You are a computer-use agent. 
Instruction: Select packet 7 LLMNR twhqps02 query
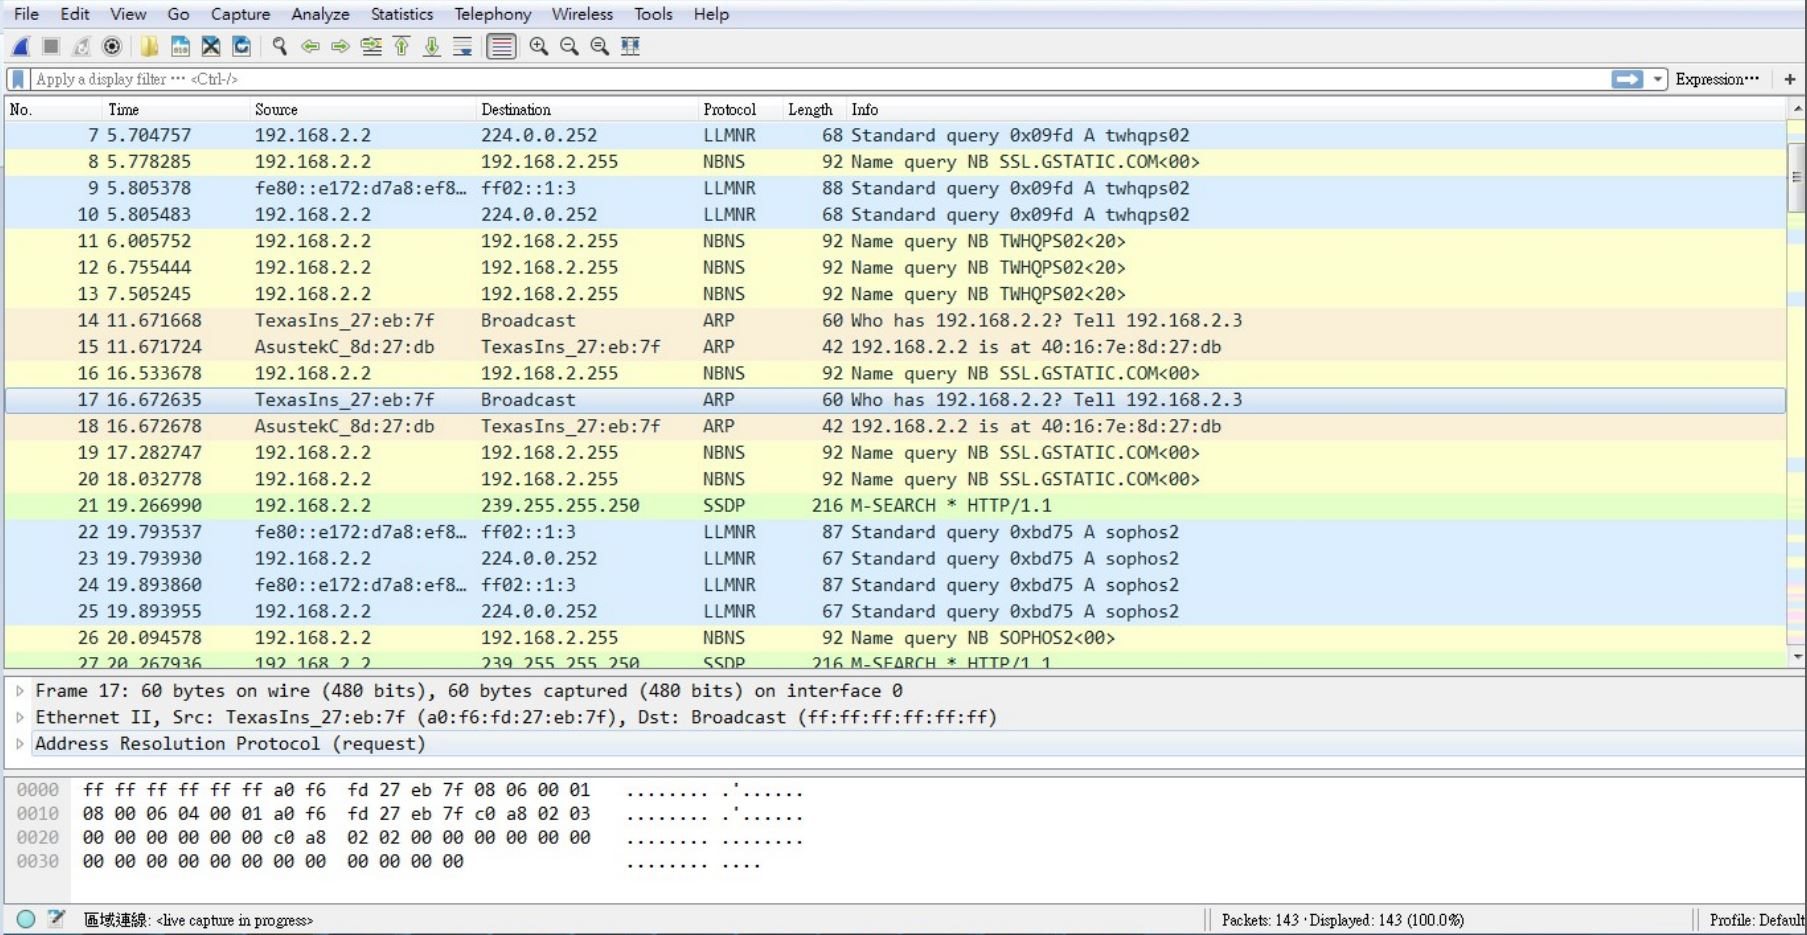coord(895,134)
